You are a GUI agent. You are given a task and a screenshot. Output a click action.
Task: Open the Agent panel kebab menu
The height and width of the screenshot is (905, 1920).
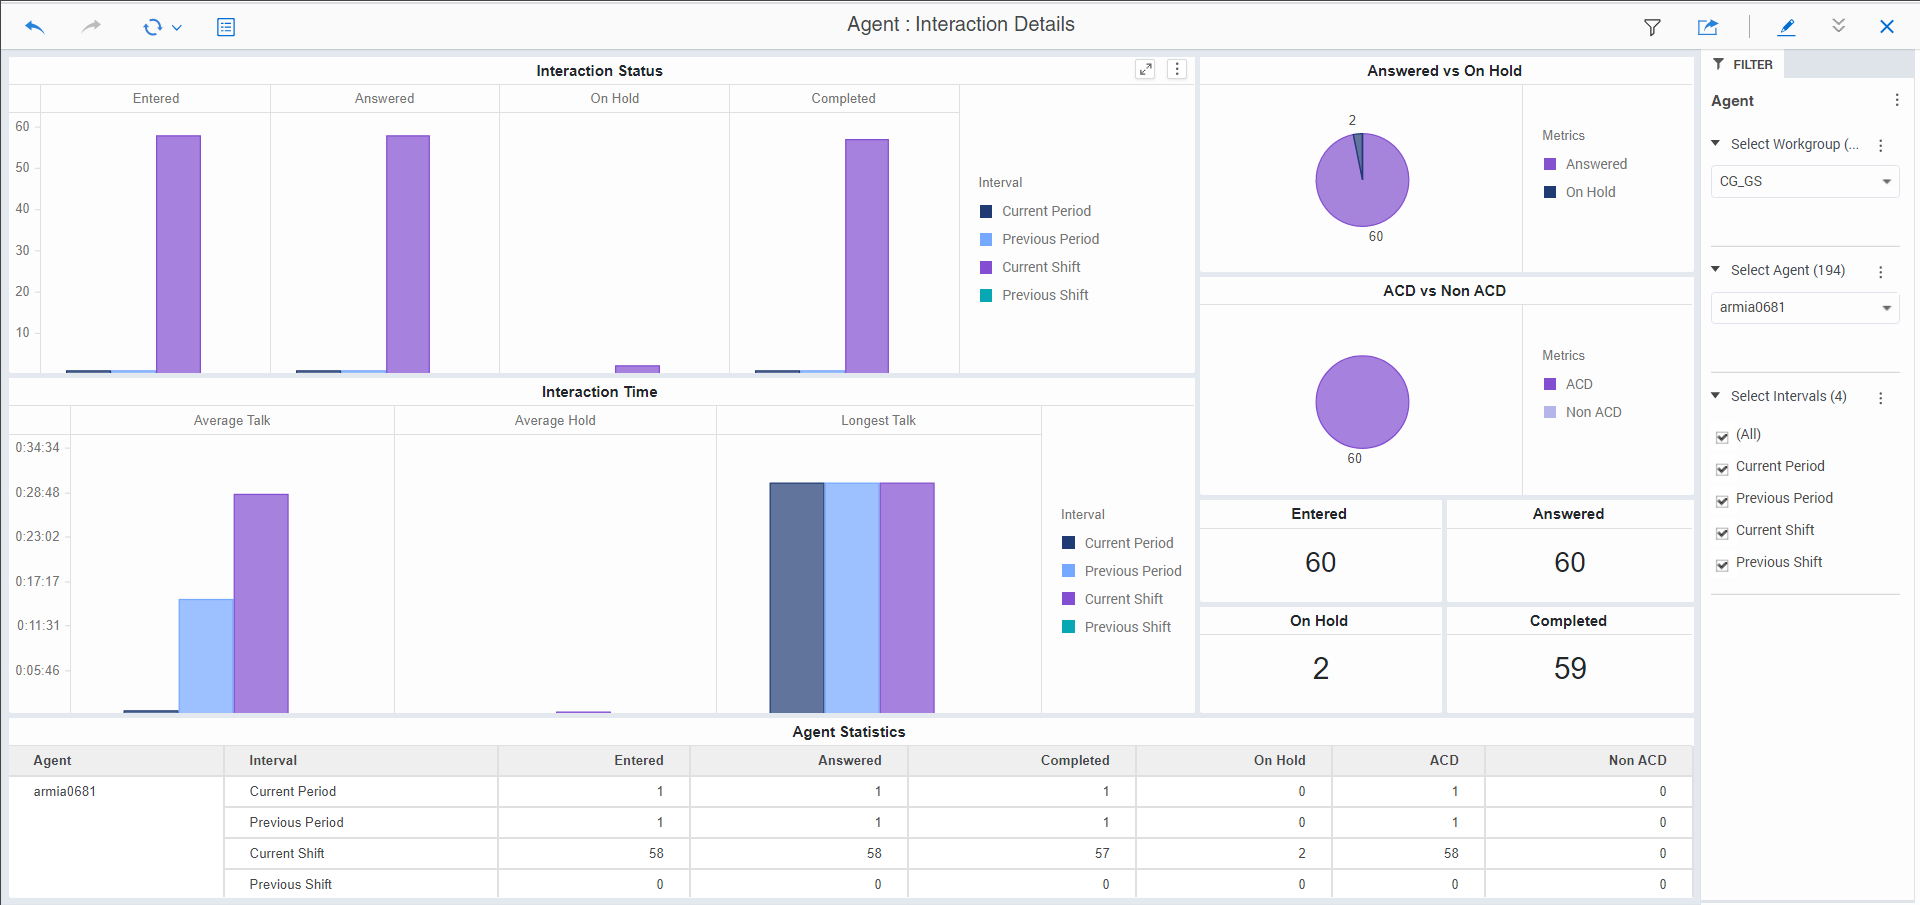(1896, 100)
